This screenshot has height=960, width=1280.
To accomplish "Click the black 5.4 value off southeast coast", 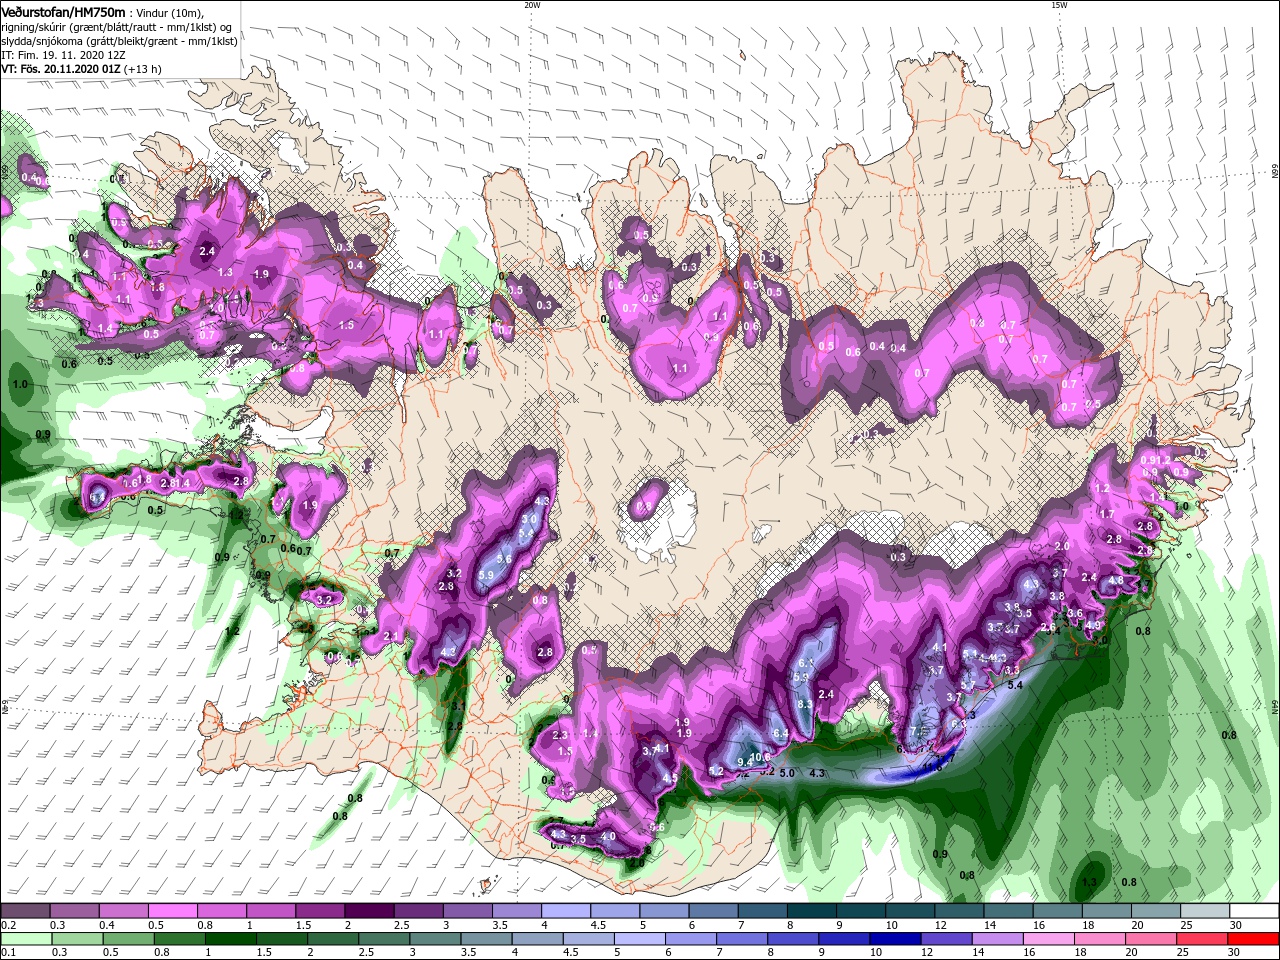I will coord(1014,685).
